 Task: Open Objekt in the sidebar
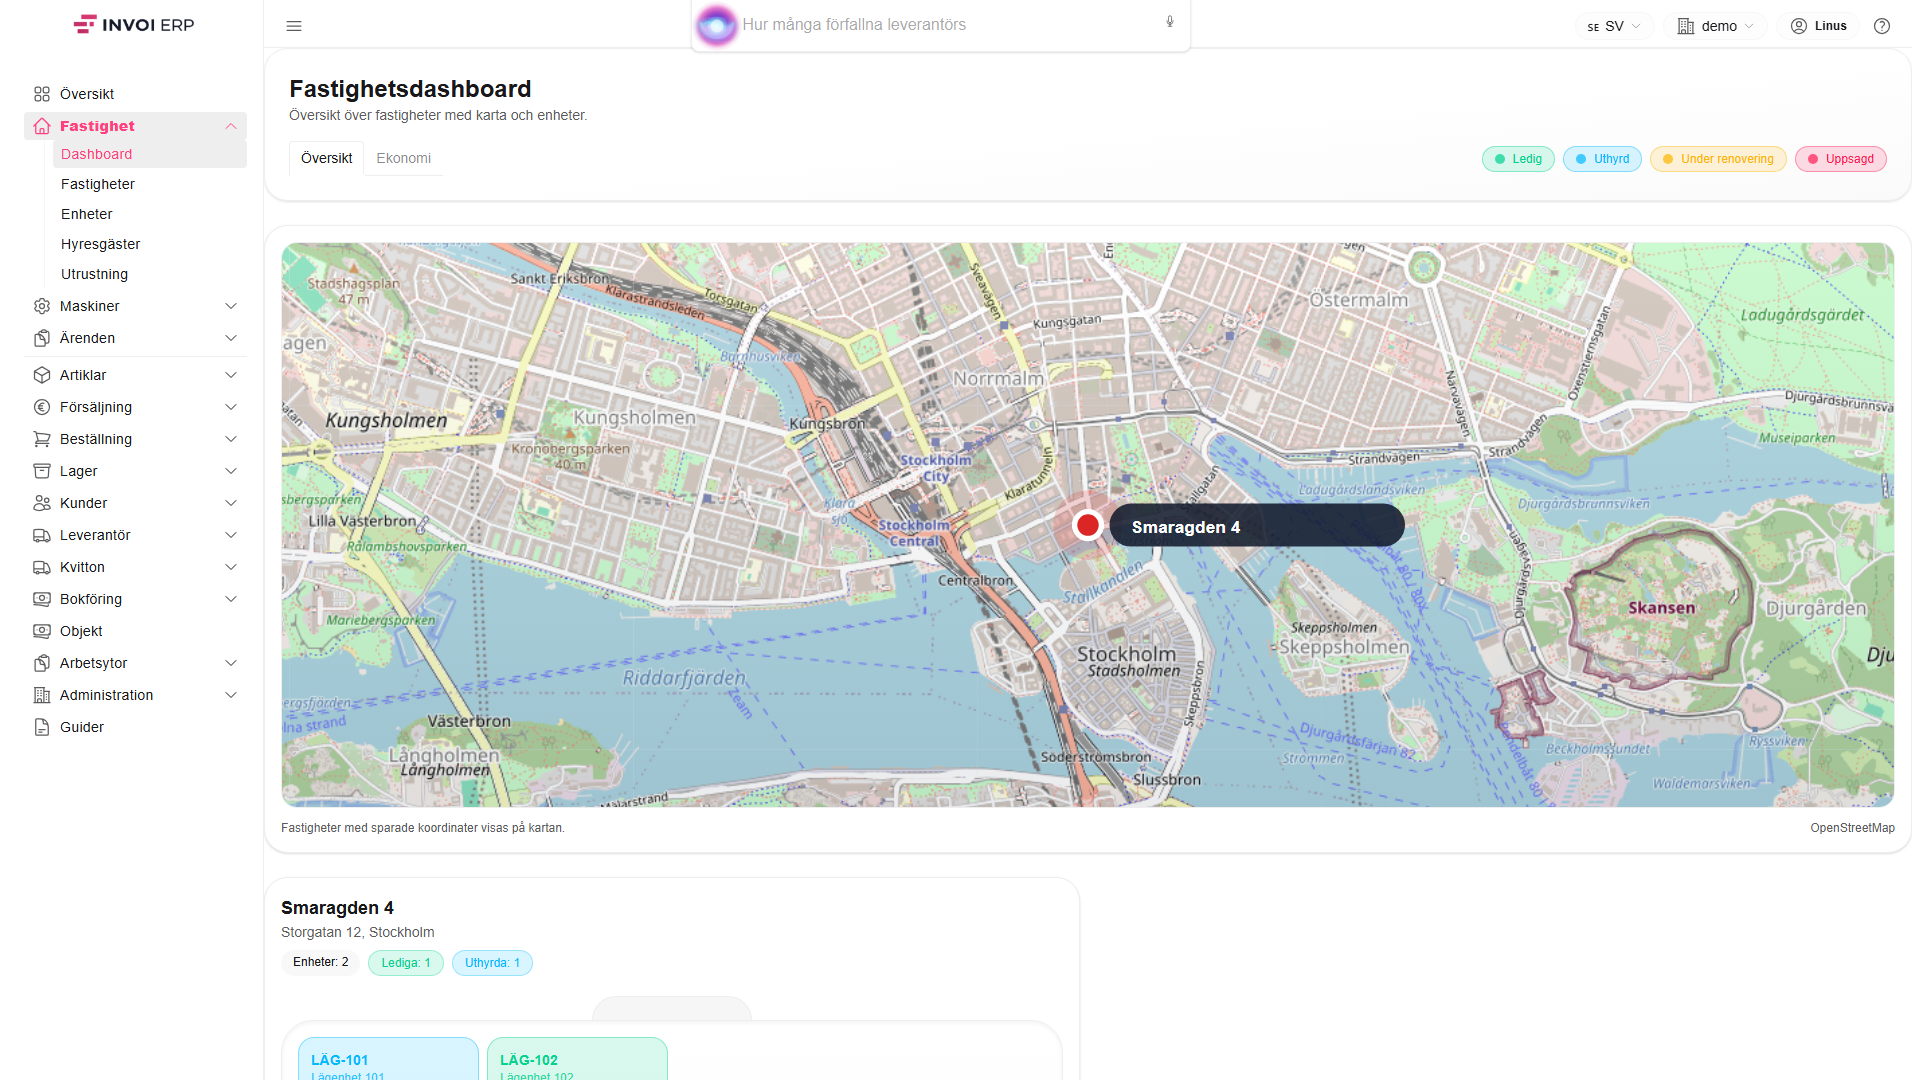pyautogui.click(x=135, y=631)
